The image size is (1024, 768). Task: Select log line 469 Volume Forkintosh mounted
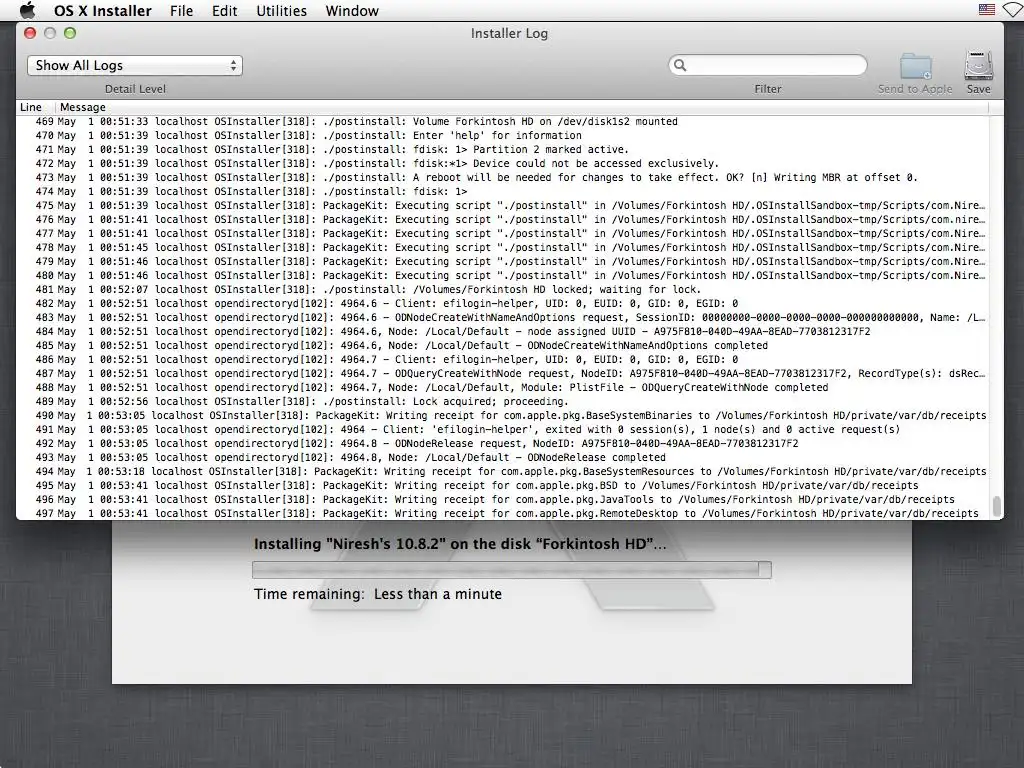click(503, 121)
